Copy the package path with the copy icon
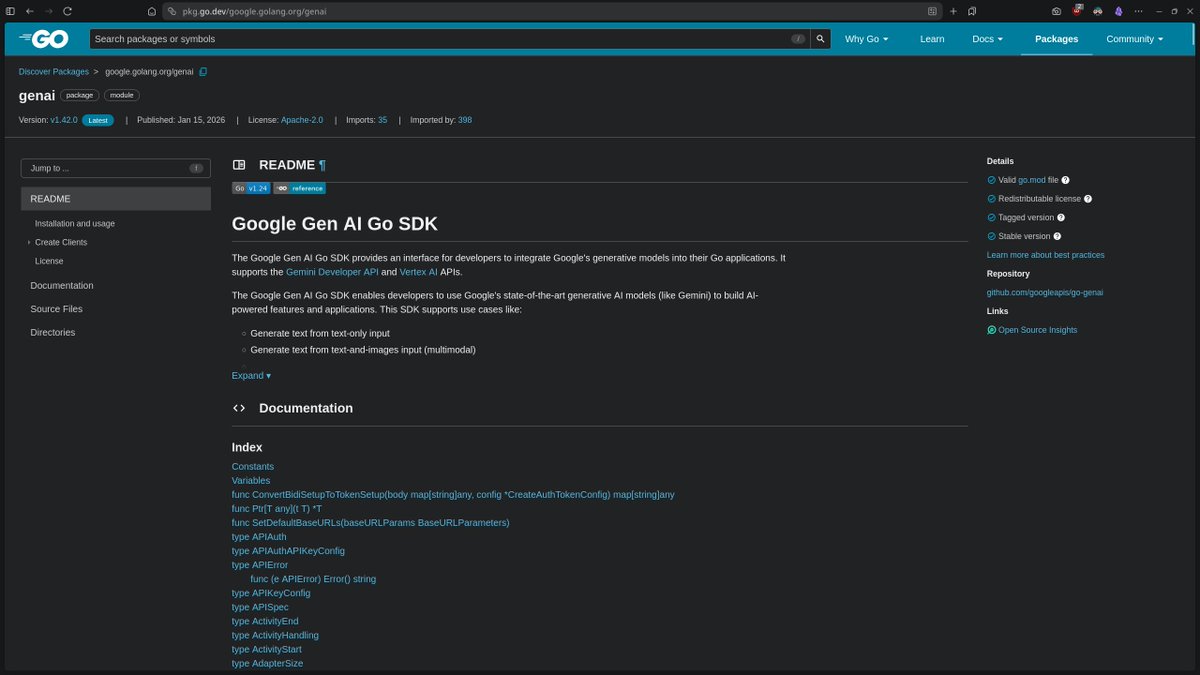 [x=203, y=72]
